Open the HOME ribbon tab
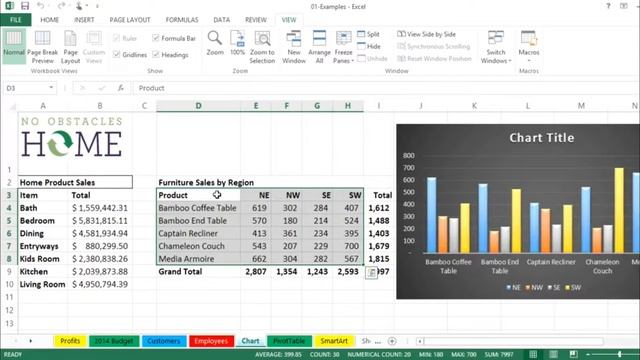This screenshot has height=360, width=640. click(x=49, y=20)
